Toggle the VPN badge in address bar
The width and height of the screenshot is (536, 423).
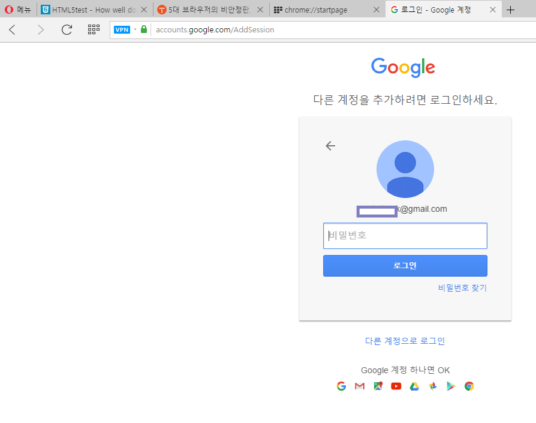point(122,30)
